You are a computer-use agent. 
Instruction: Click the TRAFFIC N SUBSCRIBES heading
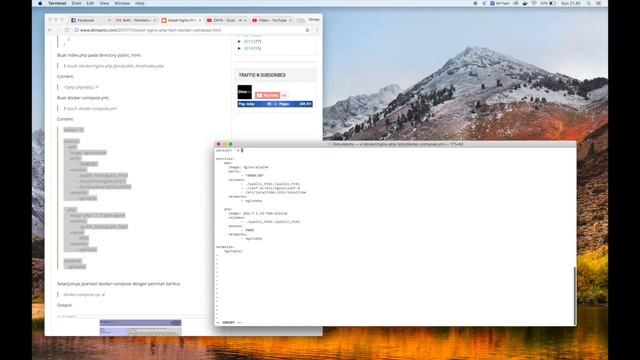262,75
